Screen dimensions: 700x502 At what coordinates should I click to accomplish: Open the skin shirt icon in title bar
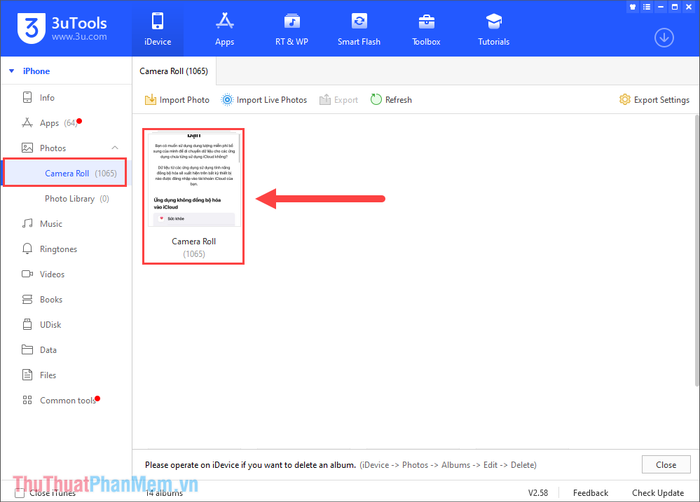tap(633, 7)
